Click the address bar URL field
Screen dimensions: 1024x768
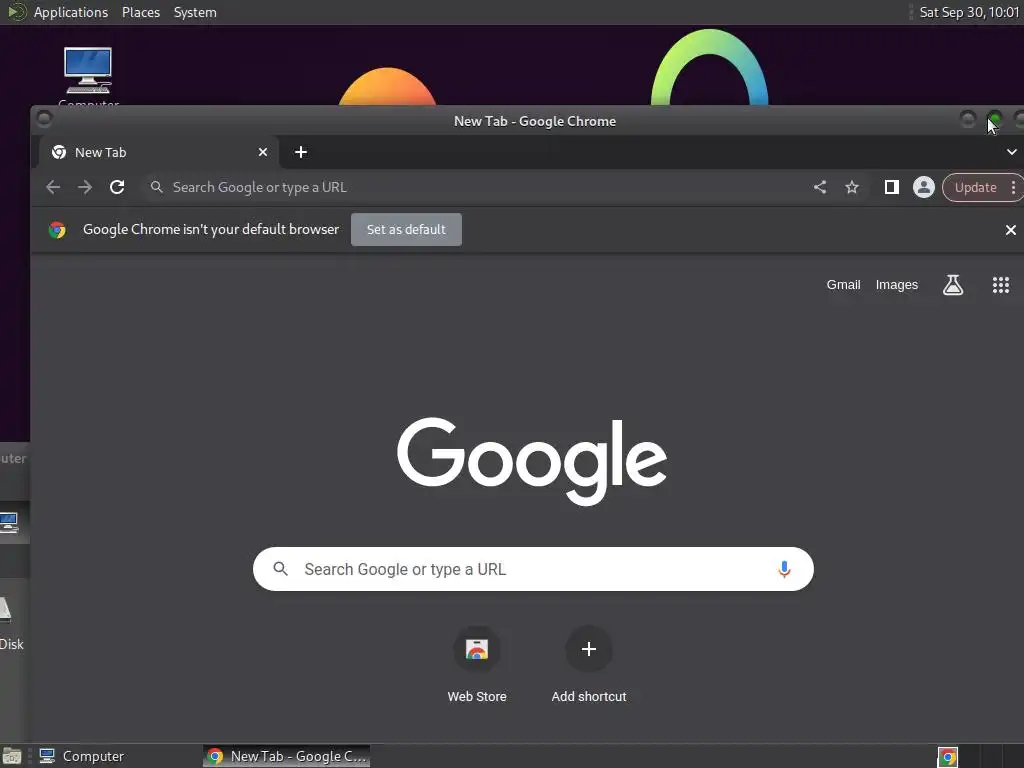[477, 187]
